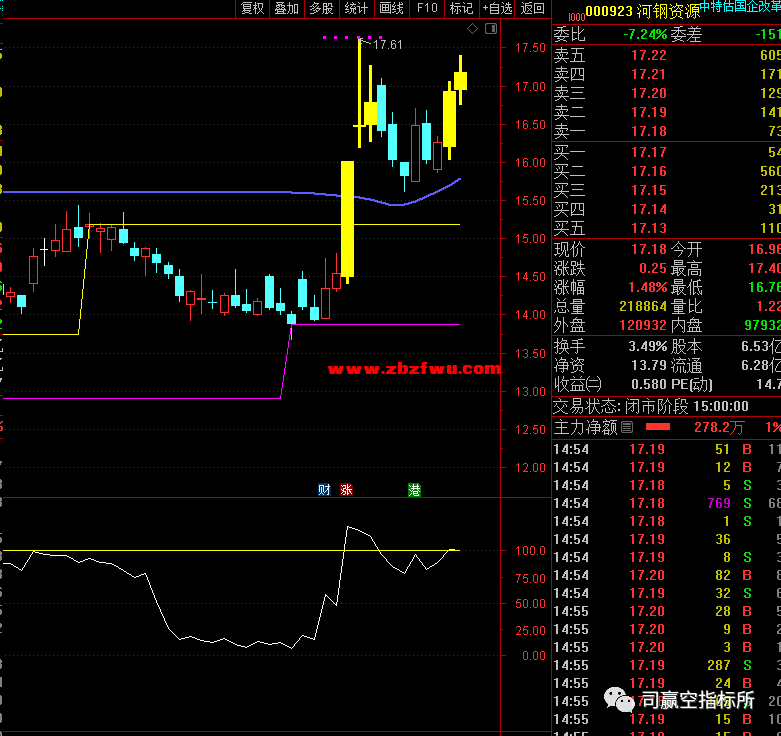Viewport: 781px width, 736px height.
Task: Click the diamond icon above the chart
Action: (472, 29)
